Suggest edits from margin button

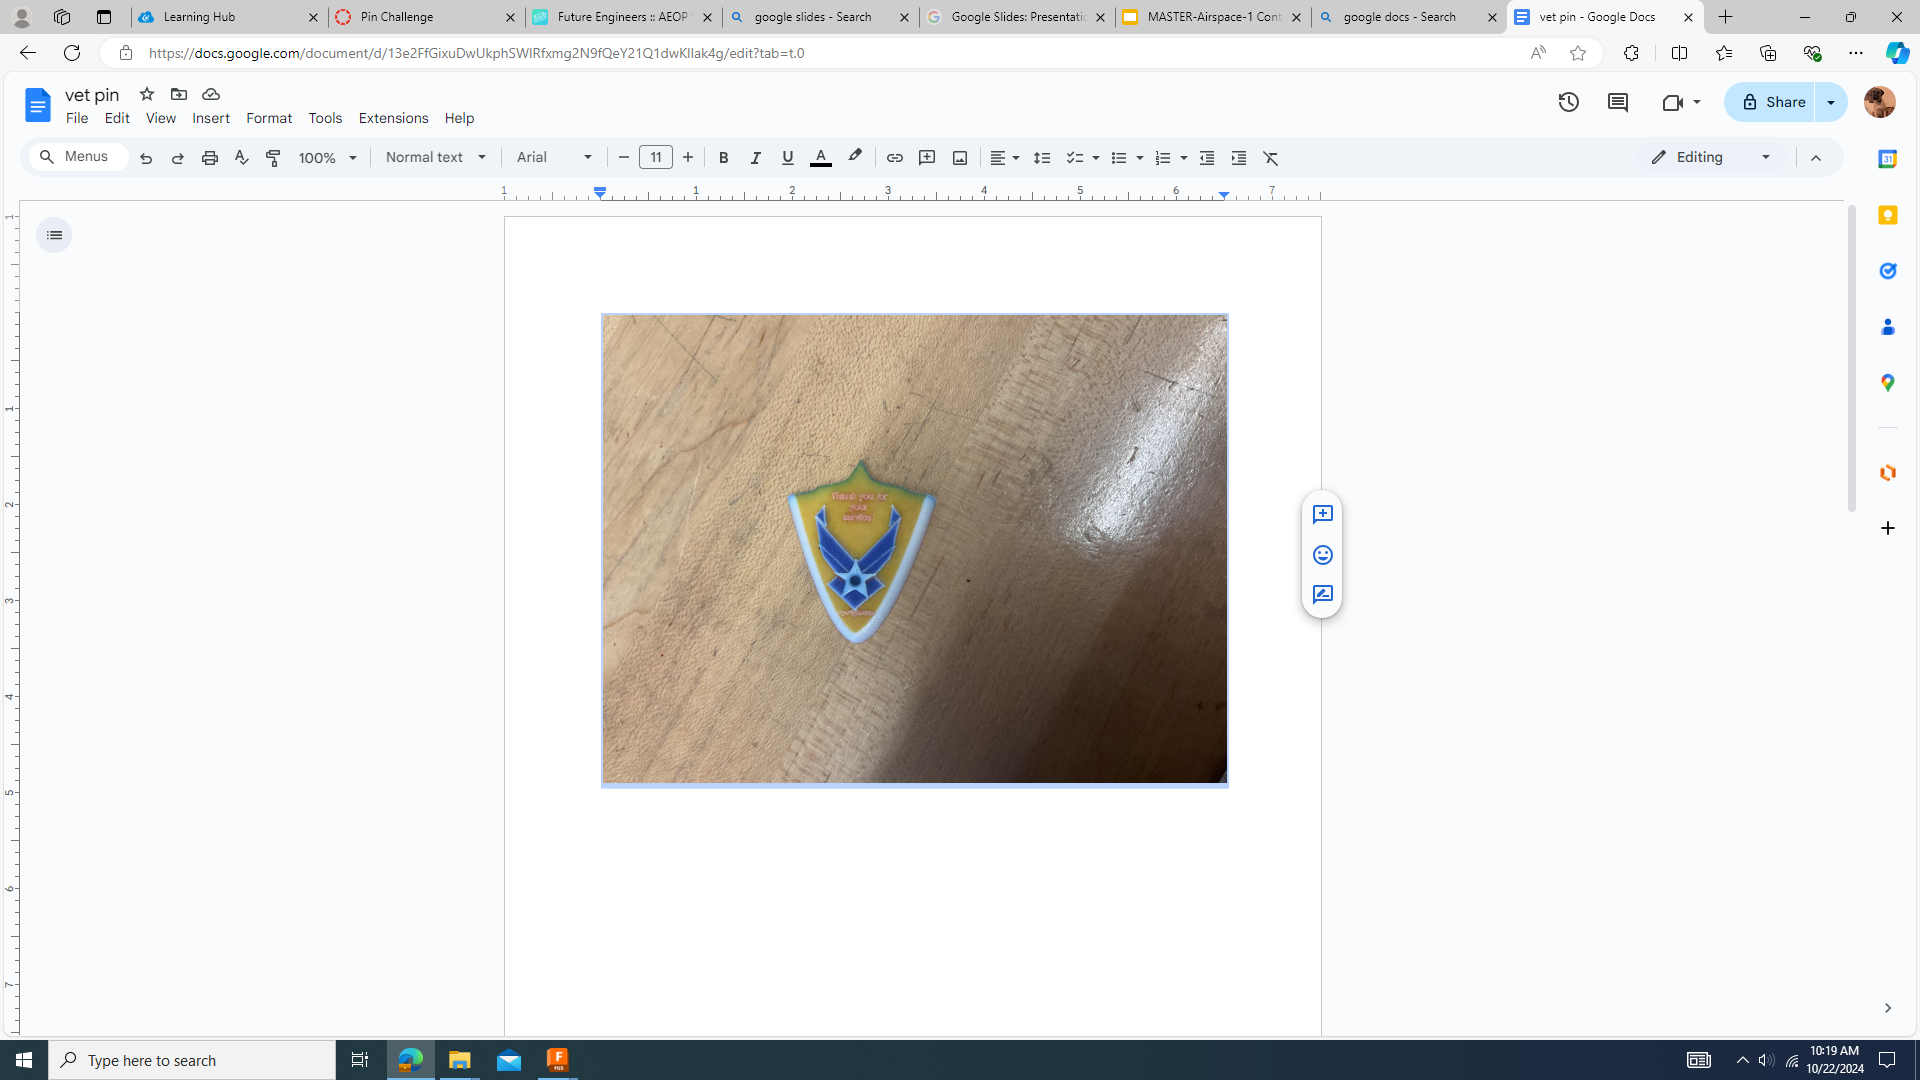(x=1322, y=595)
